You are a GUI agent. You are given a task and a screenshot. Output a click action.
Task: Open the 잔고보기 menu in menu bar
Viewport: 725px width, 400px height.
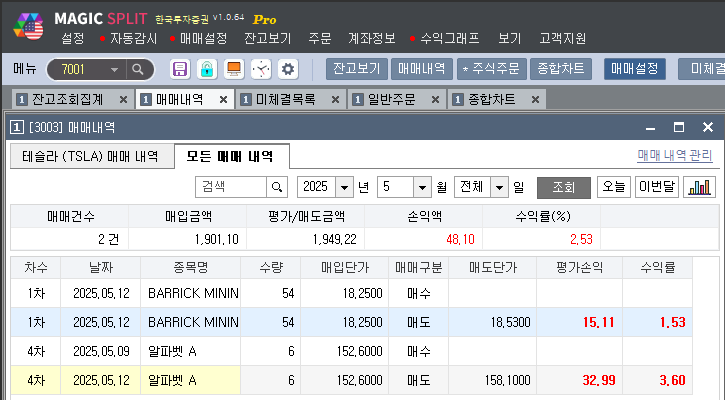[x=268, y=38]
